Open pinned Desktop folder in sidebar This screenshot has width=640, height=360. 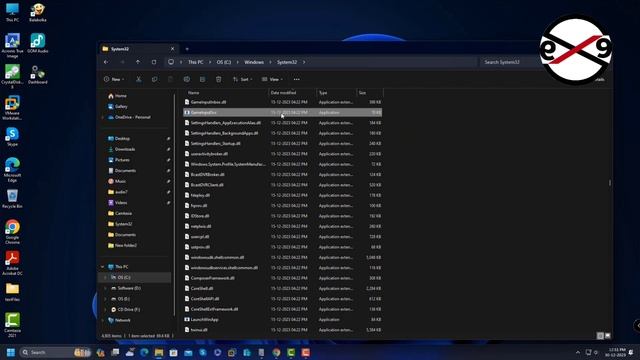click(119, 139)
